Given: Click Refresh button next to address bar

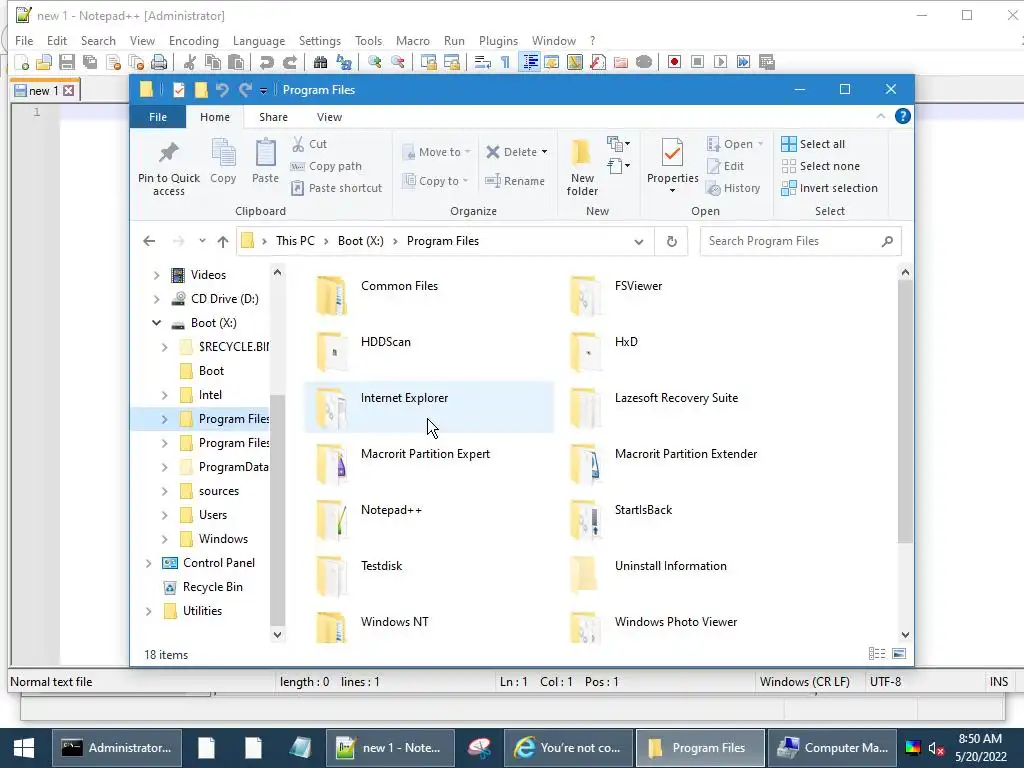Looking at the screenshot, I should 671,242.
